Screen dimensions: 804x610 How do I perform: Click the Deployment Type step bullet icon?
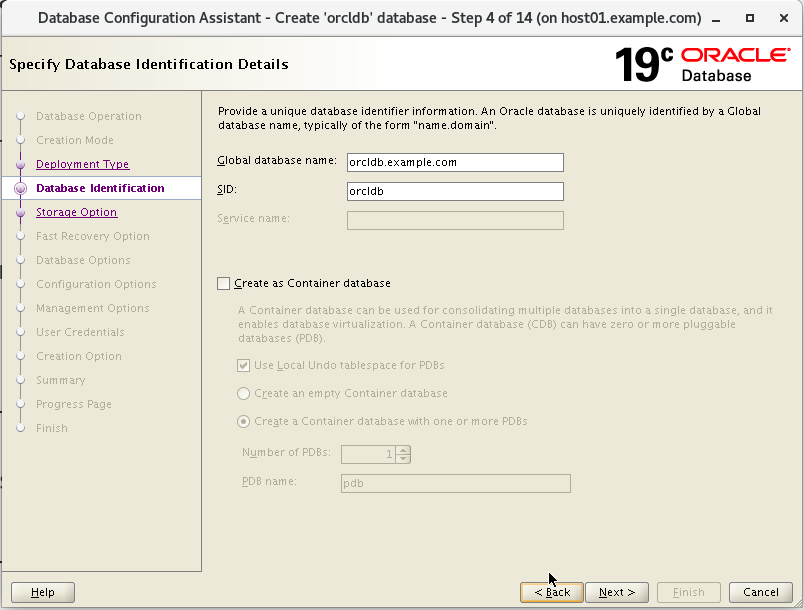[x=21, y=165]
